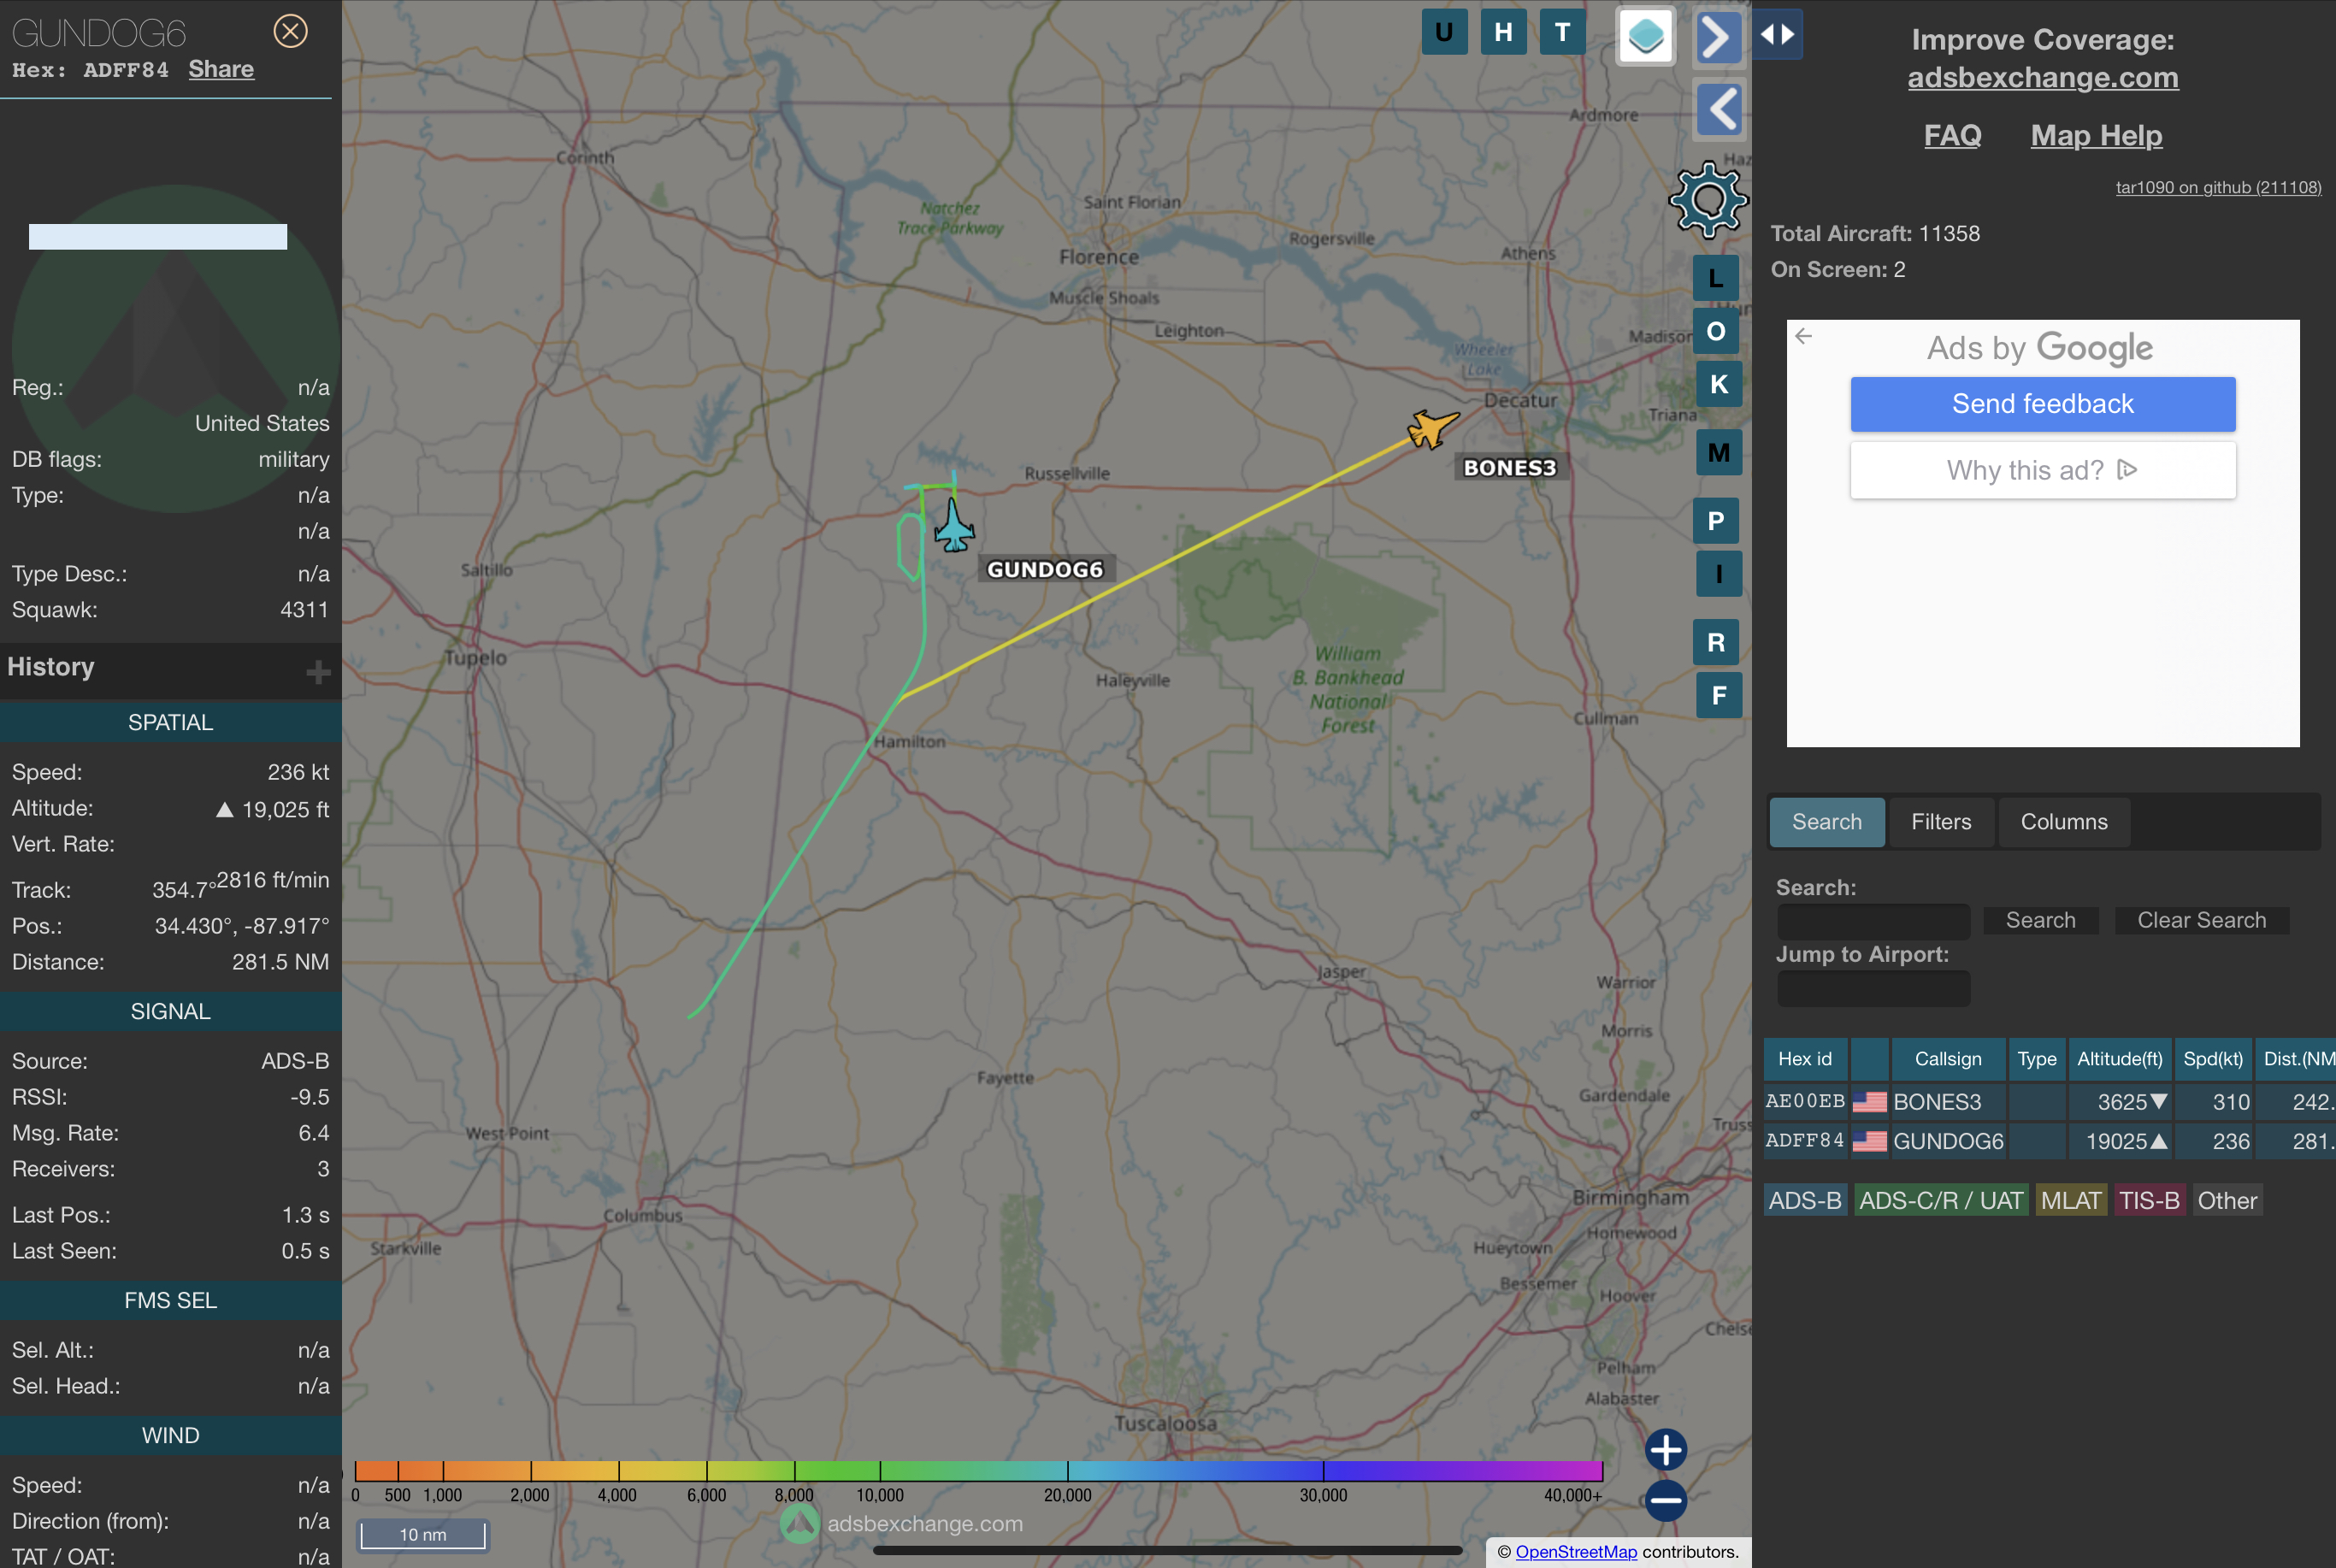Click the MLAT source legend label
Image resolution: width=2336 pixels, height=1568 pixels.
[x=2071, y=1200]
